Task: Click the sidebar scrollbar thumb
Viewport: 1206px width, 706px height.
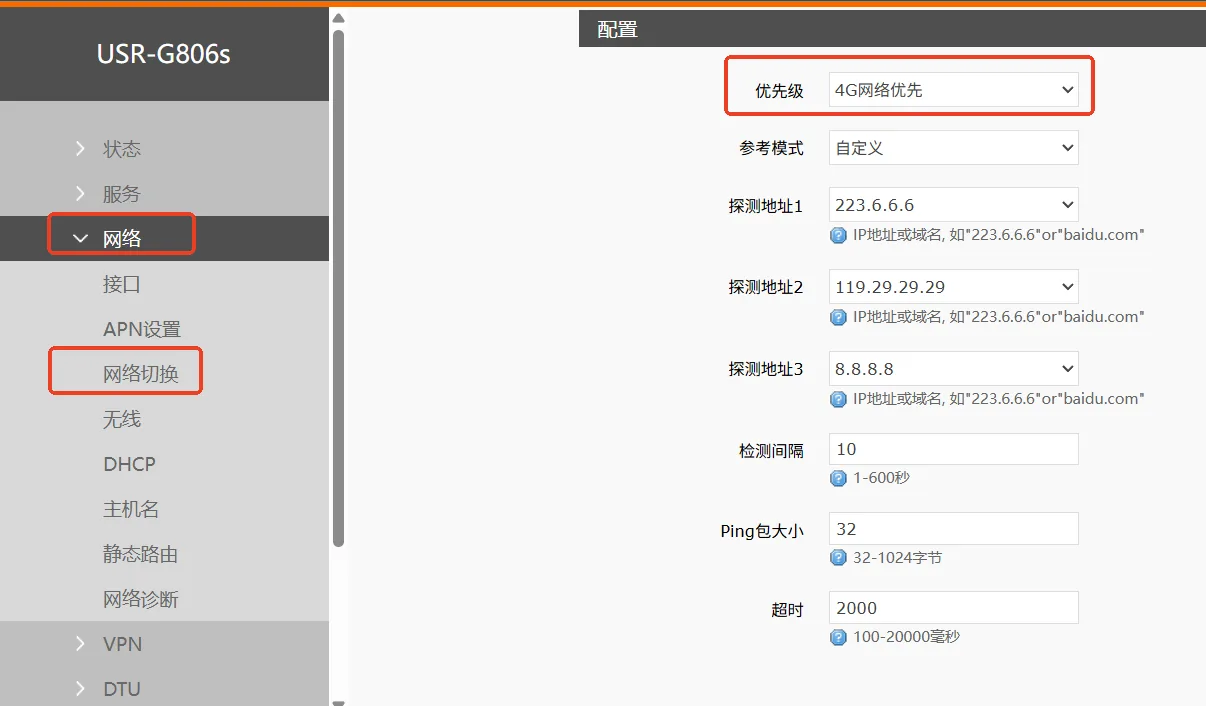Action: coord(338,288)
